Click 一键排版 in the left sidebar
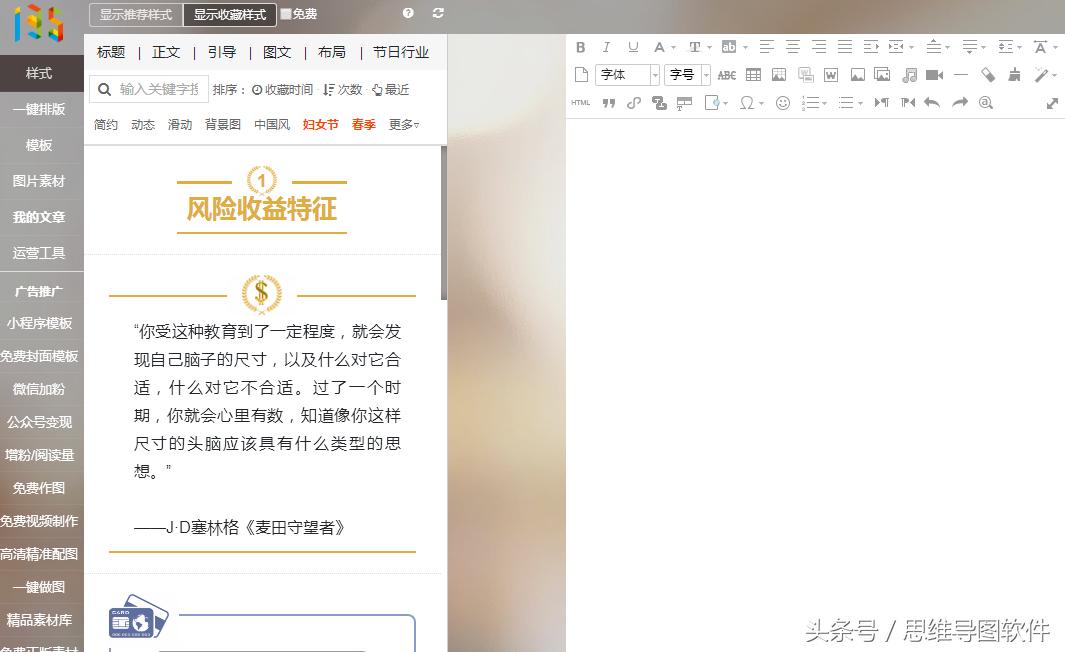The image size is (1065, 652). pyautogui.click(x=40, y=109)
